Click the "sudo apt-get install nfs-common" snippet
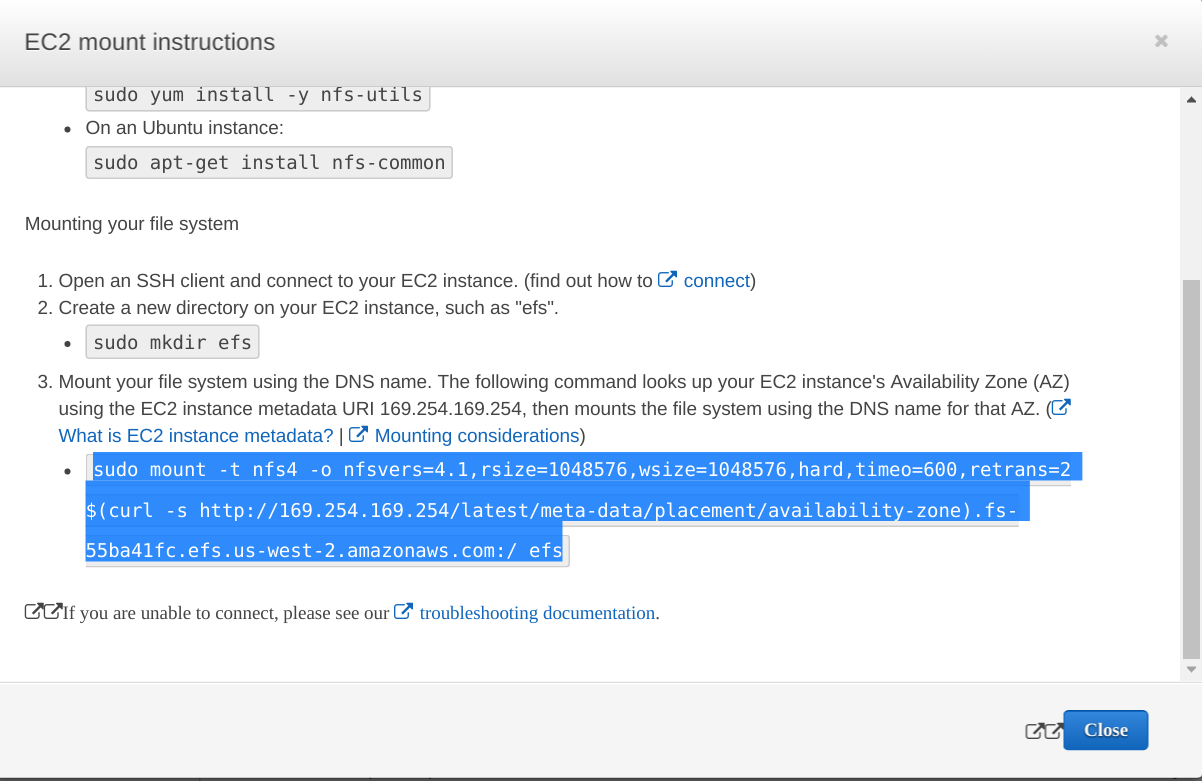This screenshot has height=781, width=1202. (268, 161)
